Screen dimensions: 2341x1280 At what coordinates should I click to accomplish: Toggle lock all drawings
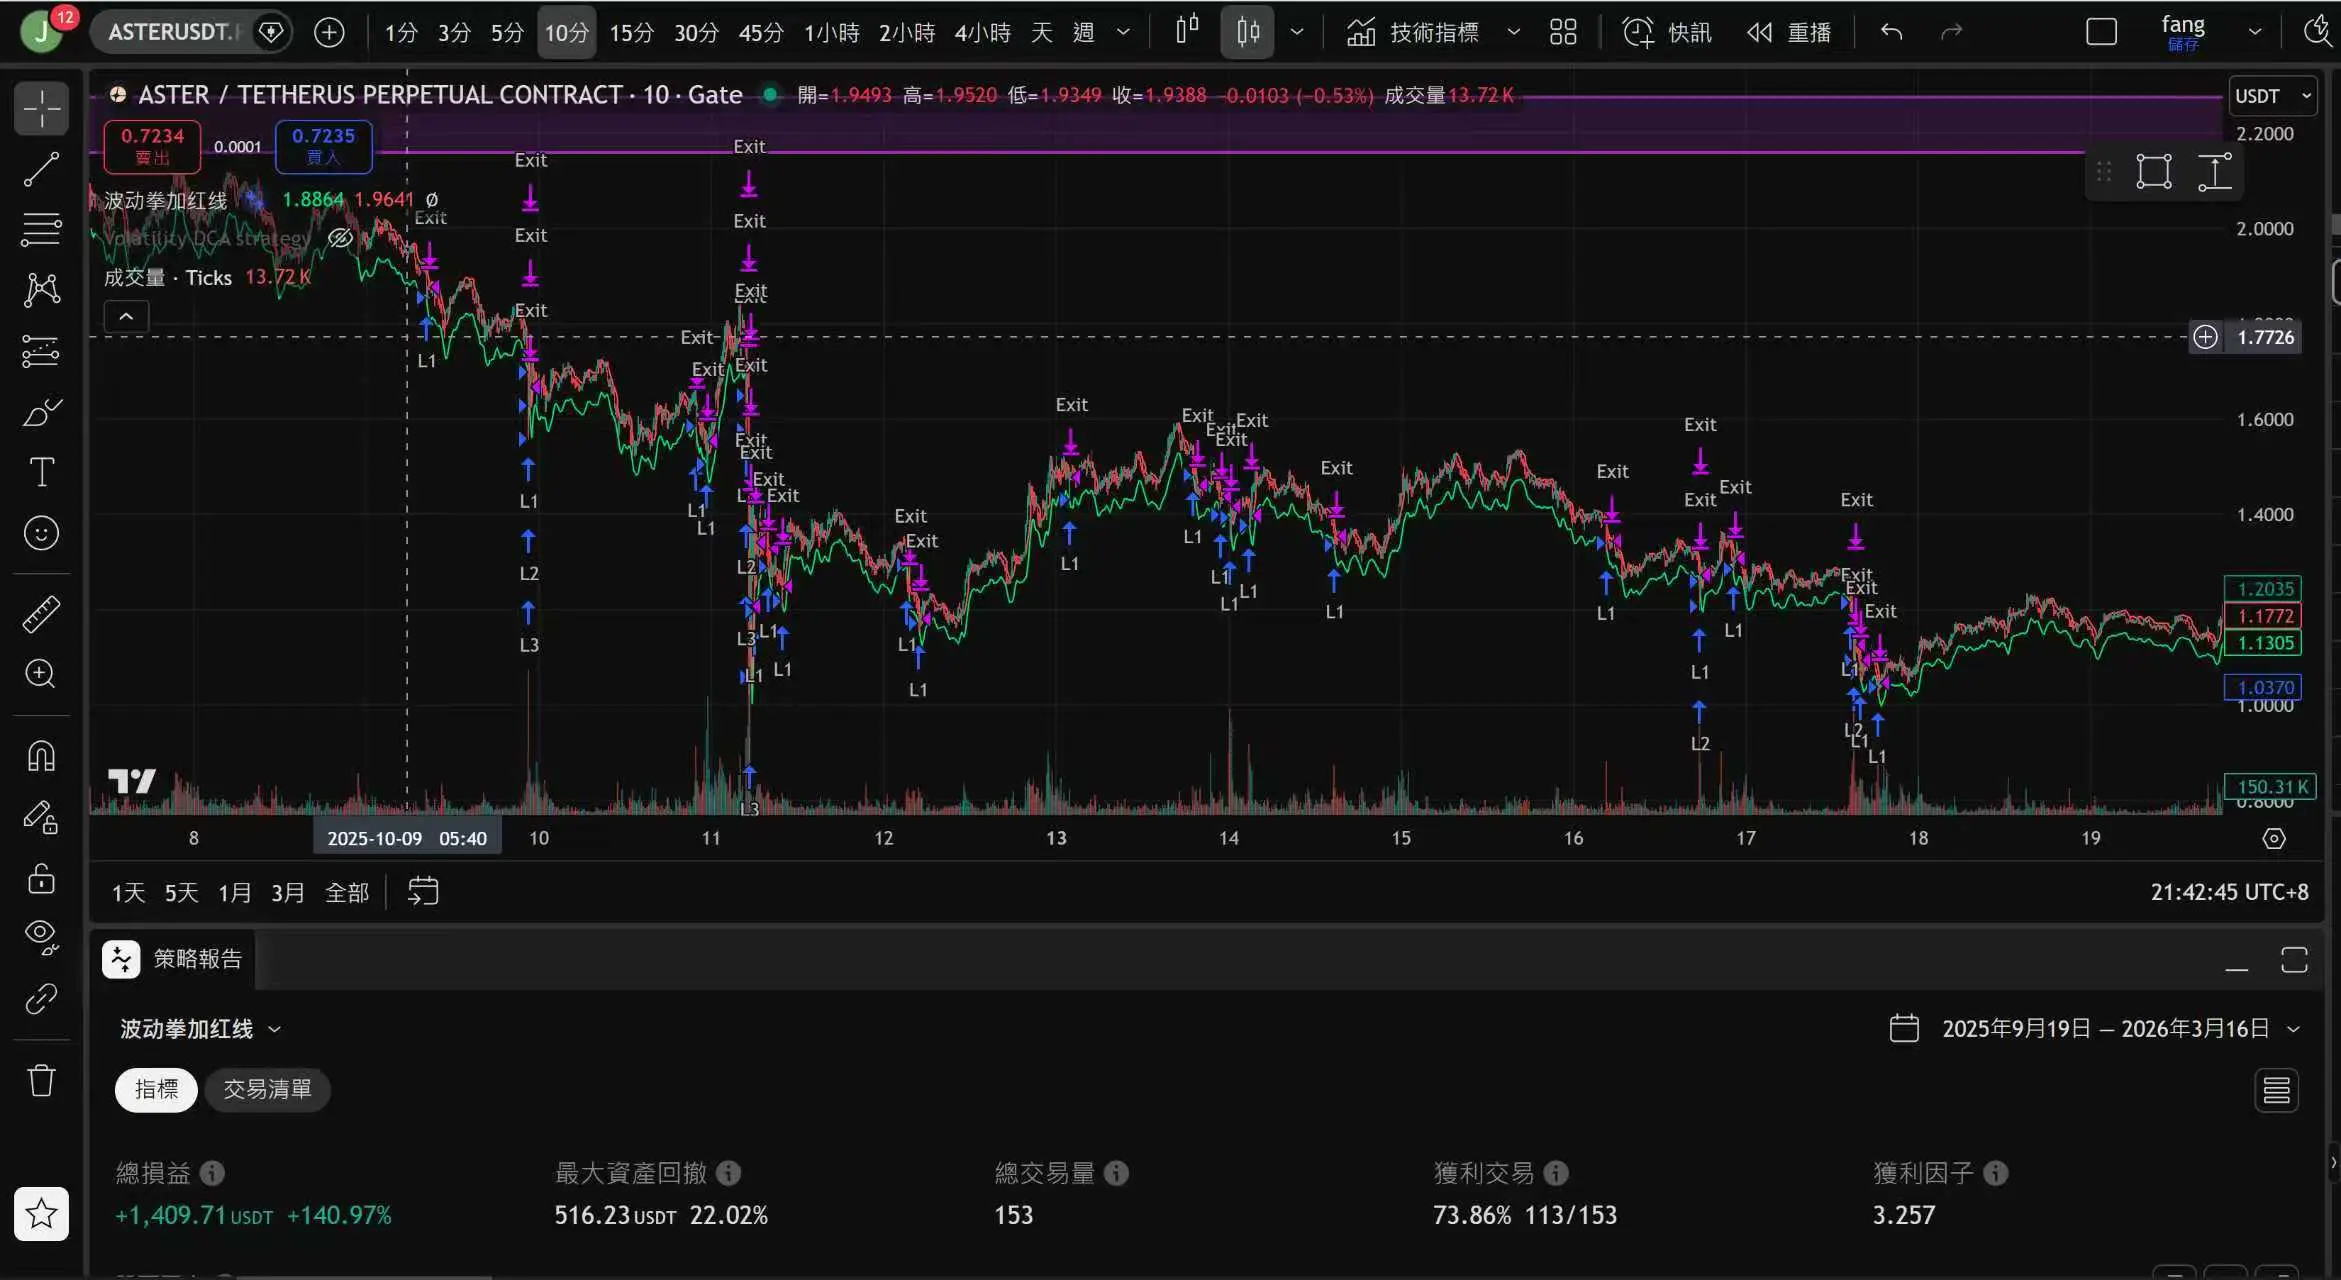pyautogui.click(x=41, y=879)
